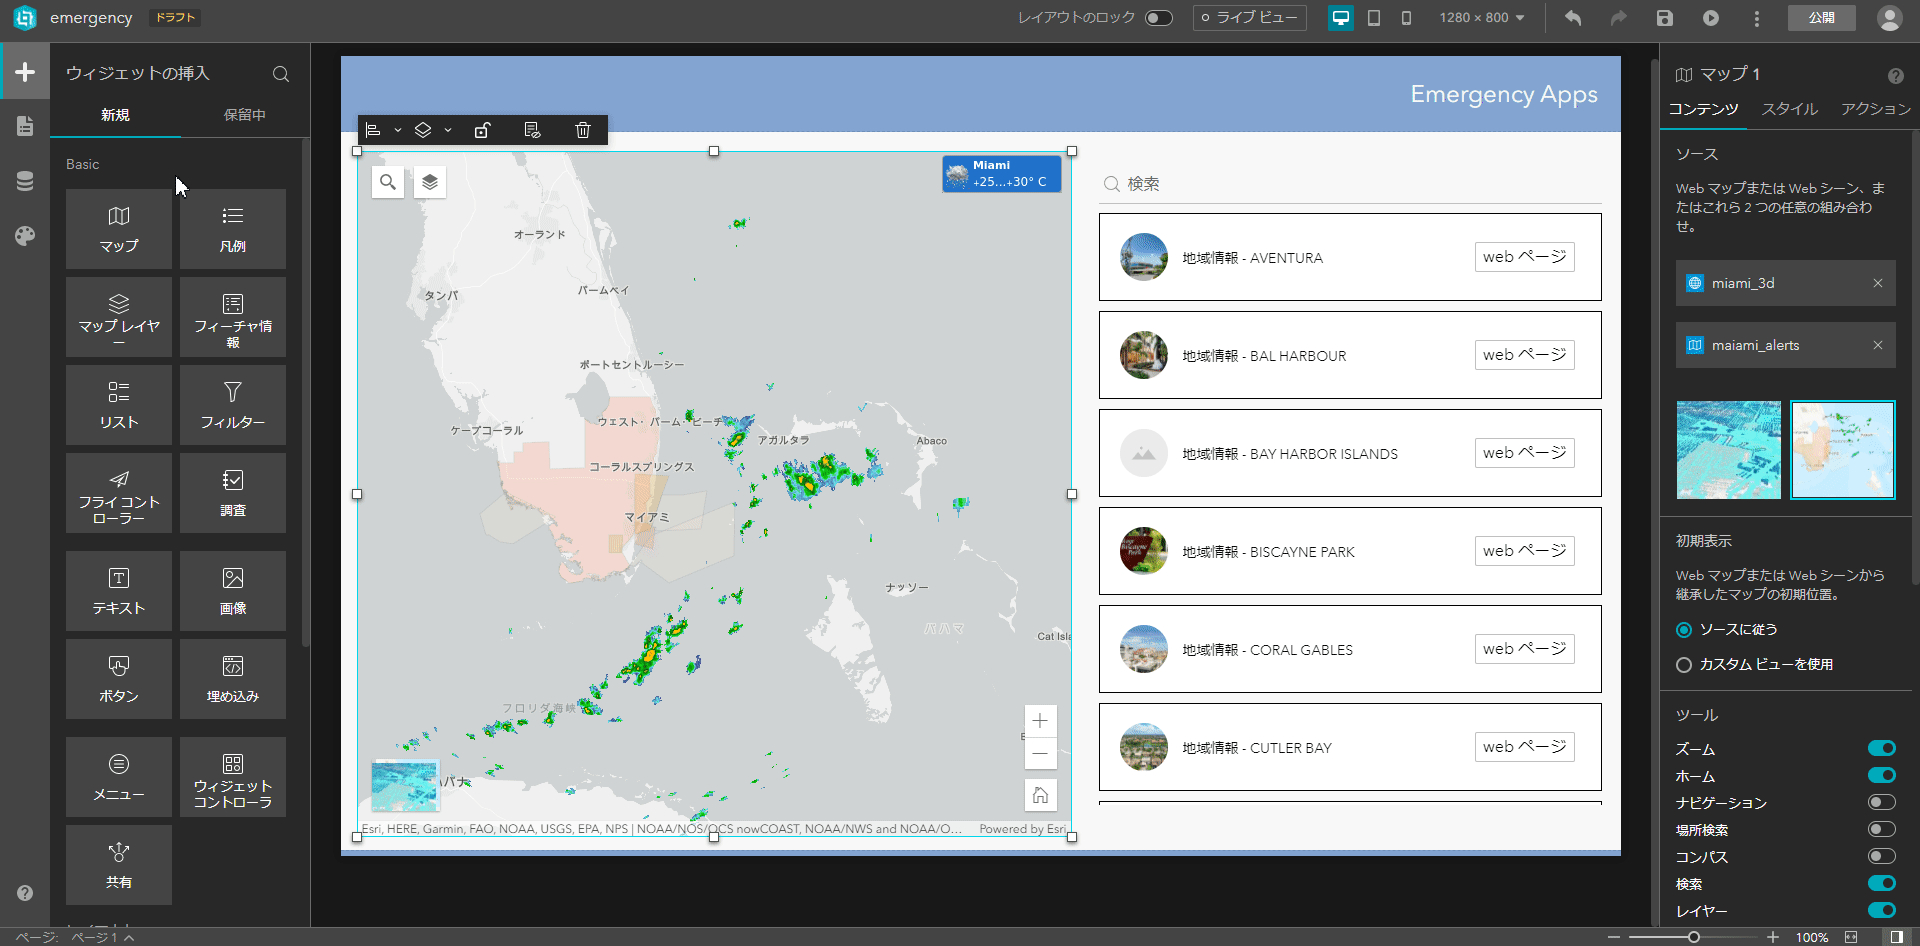Select the メニュー widget
Screen dimensions: 1920x946
tap(119, 777)
